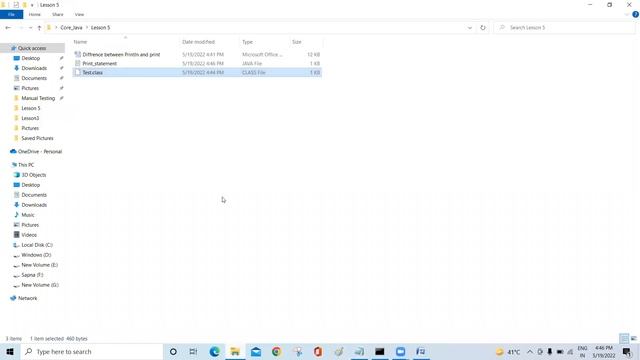Open taskbar clock showing 4:46 PM
Image resolution: width=640 pixels, height=360 pixels.
[604, 352]
